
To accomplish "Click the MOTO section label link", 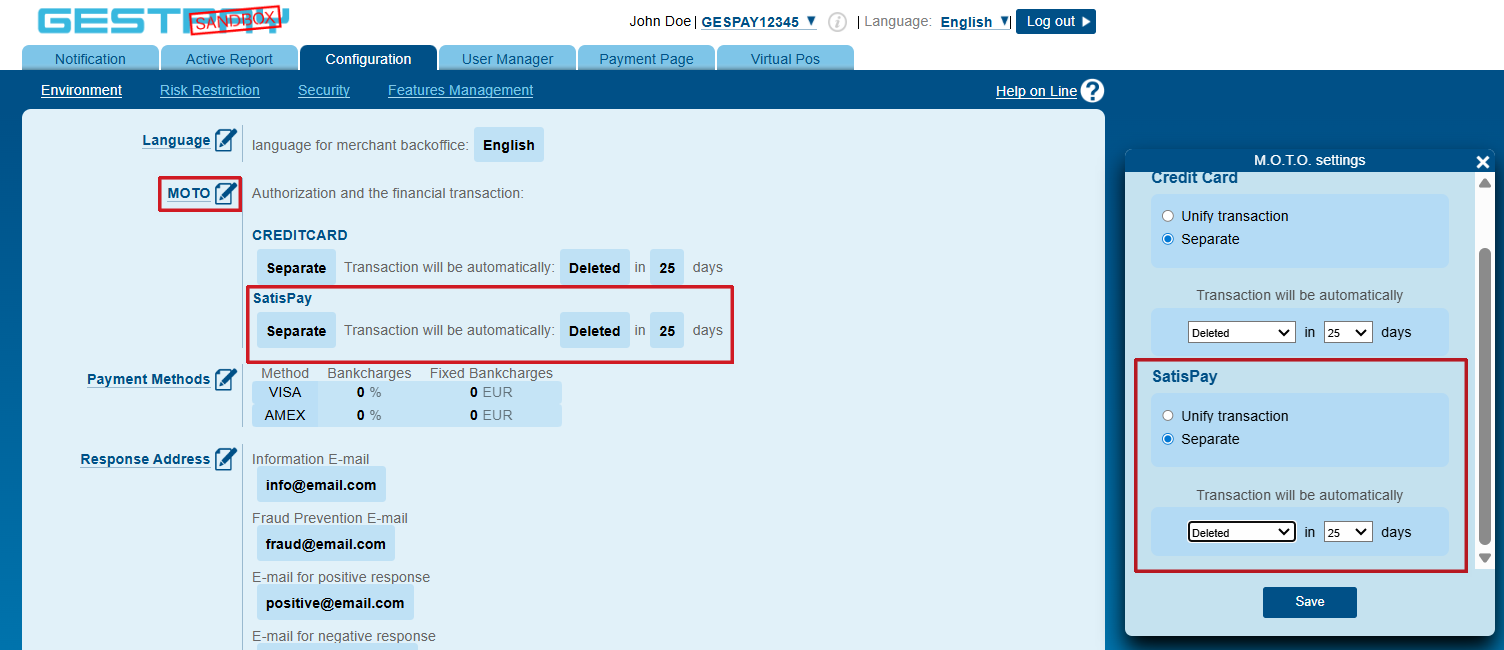I will point(189,193).
